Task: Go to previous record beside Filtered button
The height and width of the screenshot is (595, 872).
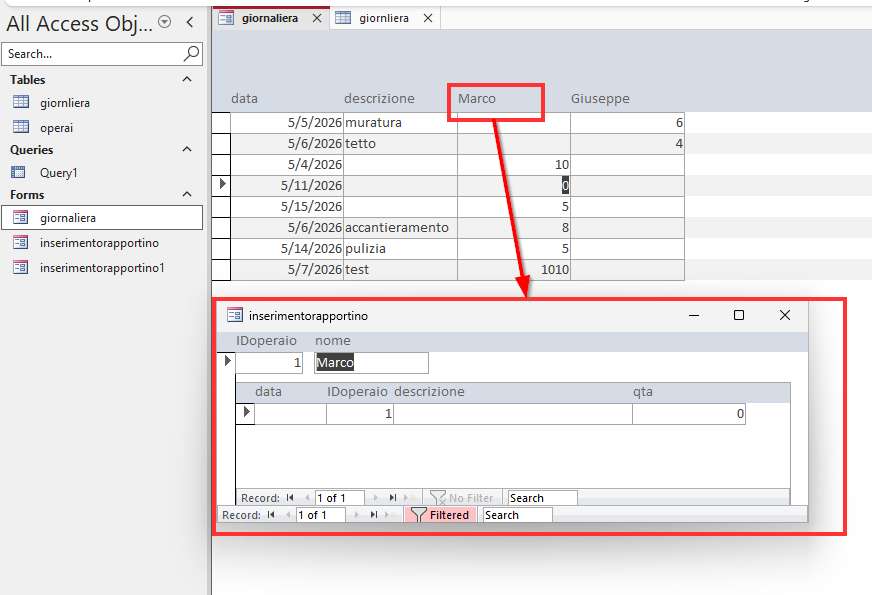Action: click(x=288, y=515)
